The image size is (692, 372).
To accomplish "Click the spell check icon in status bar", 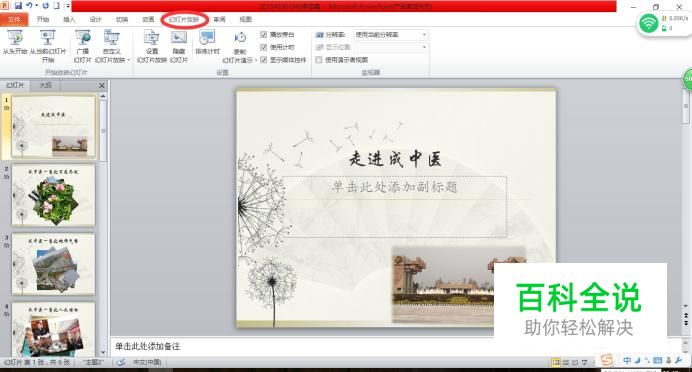I will click(120, 362).
